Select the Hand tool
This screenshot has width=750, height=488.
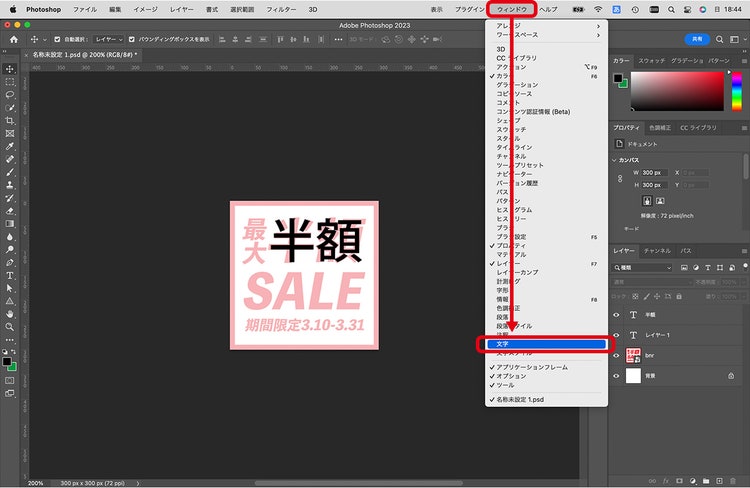tap(10, 314)
